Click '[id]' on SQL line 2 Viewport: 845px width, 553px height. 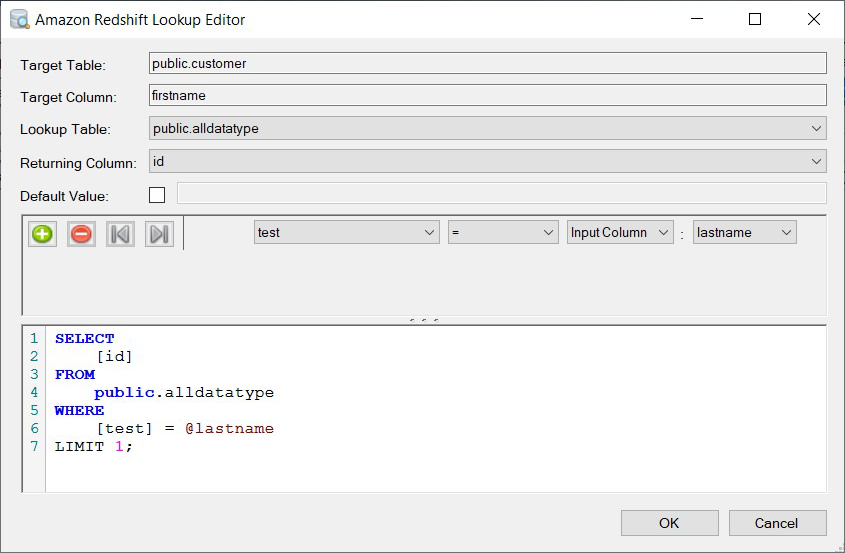pyautogui.click(x=114, y=356)
